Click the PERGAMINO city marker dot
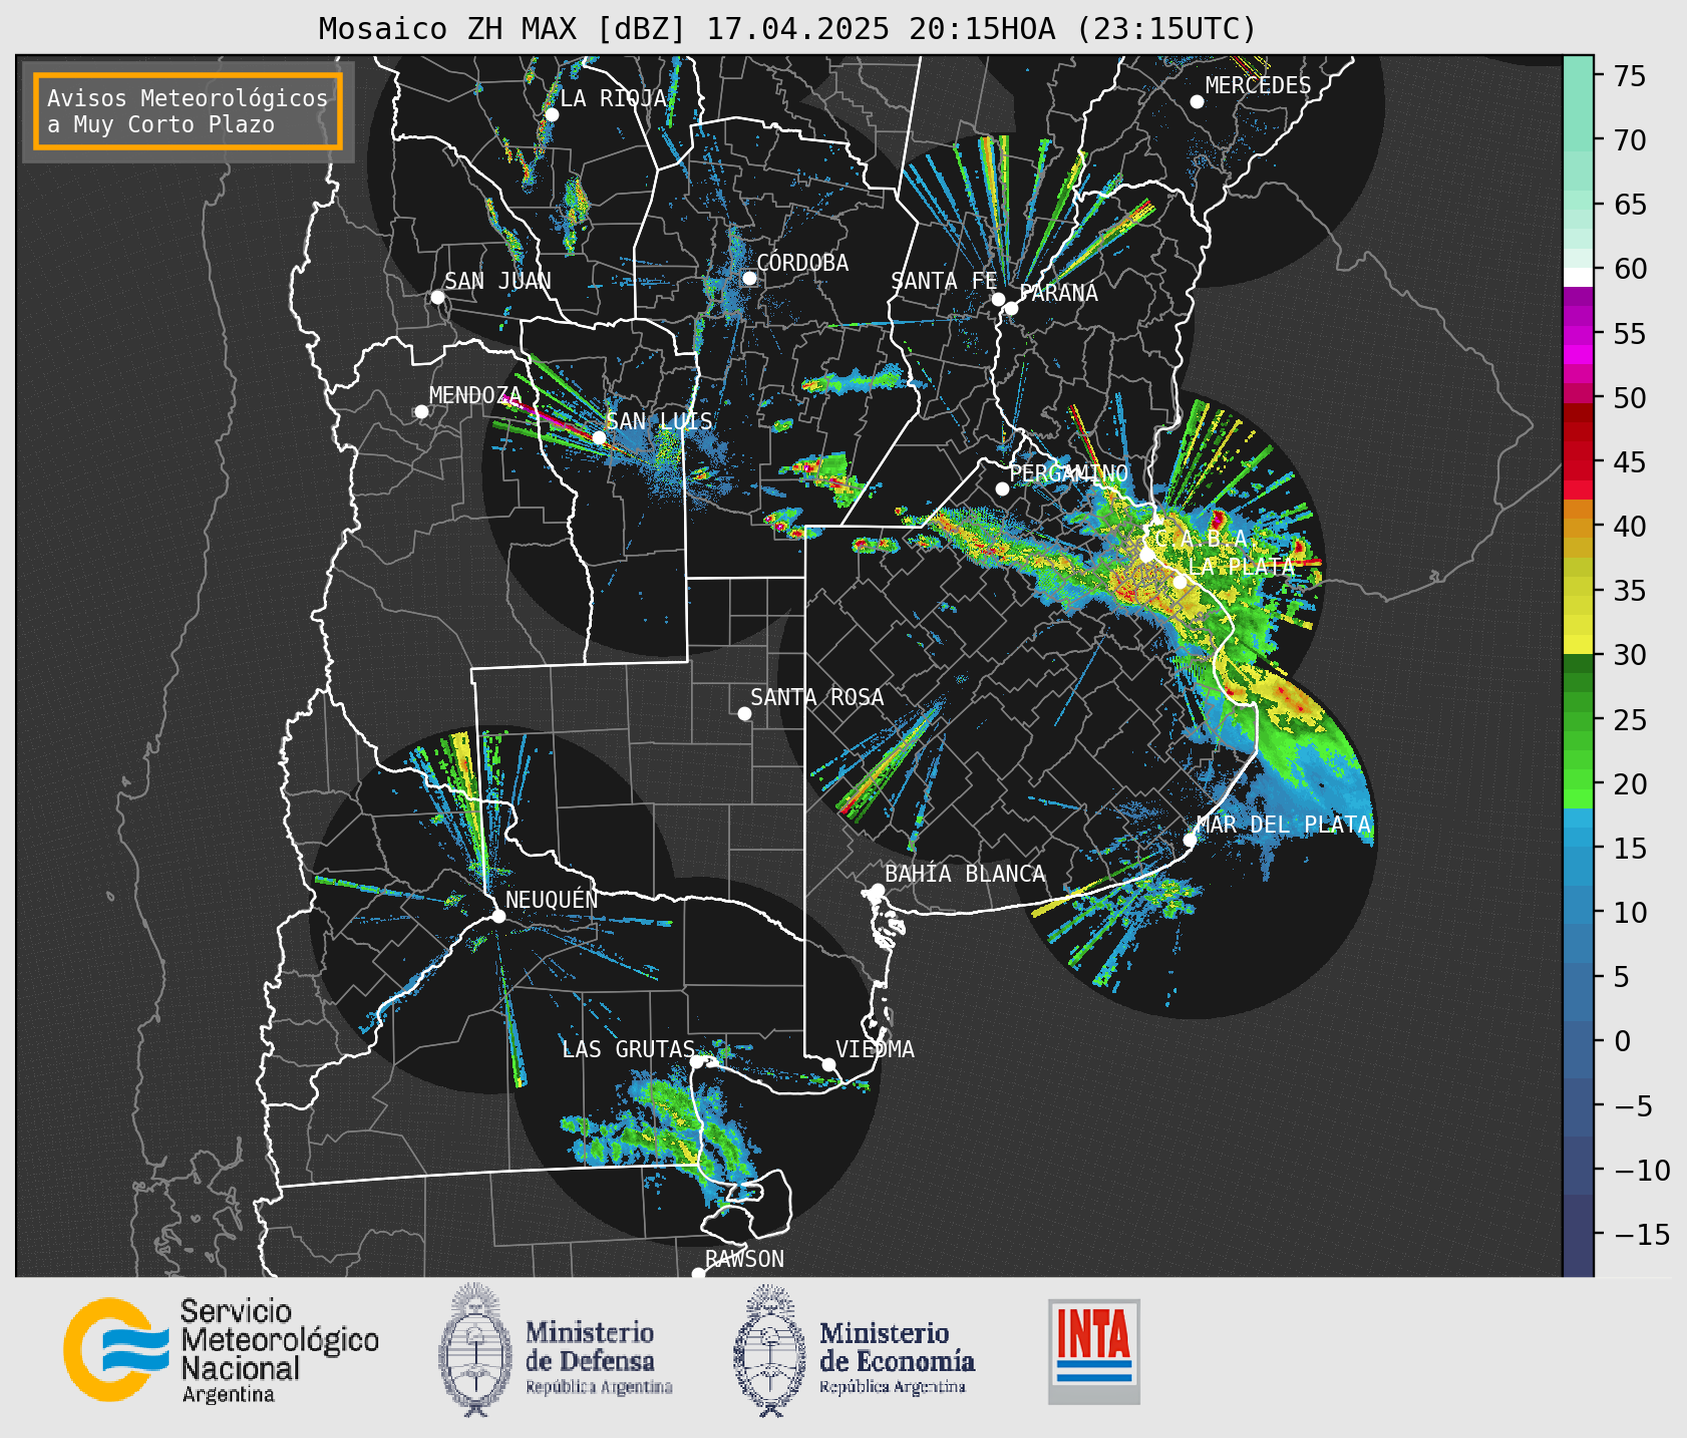Image resolution: width=1687 pixels, height=1438 pixels. tap(1002, 488)
